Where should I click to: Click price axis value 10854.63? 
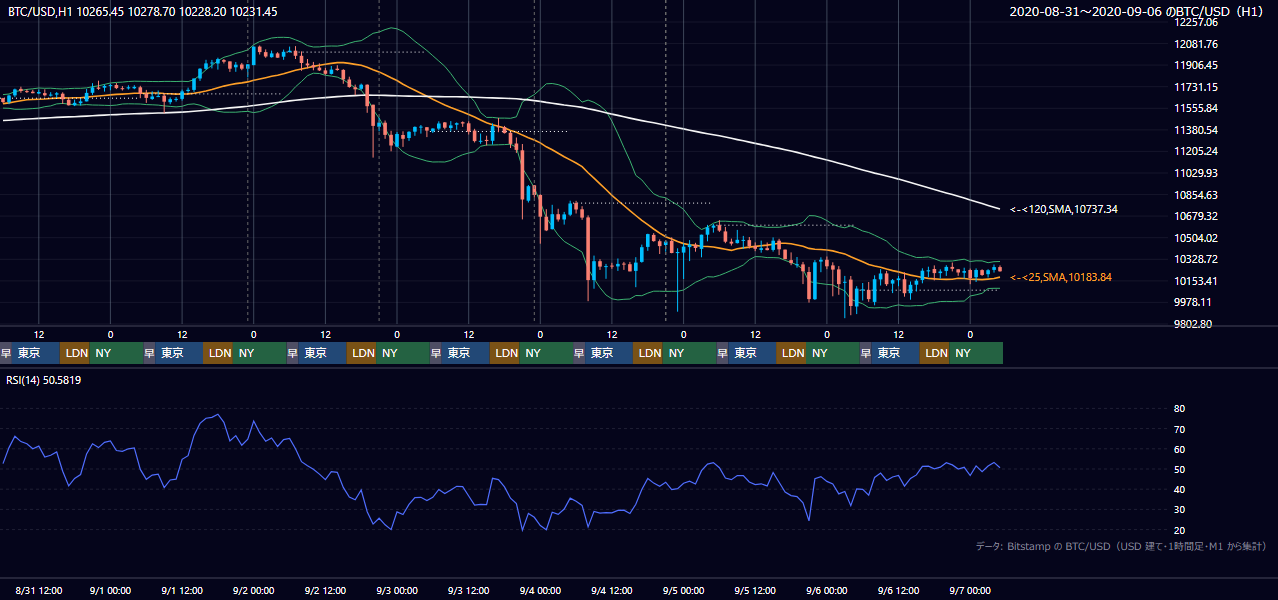tap(1196, 195)
